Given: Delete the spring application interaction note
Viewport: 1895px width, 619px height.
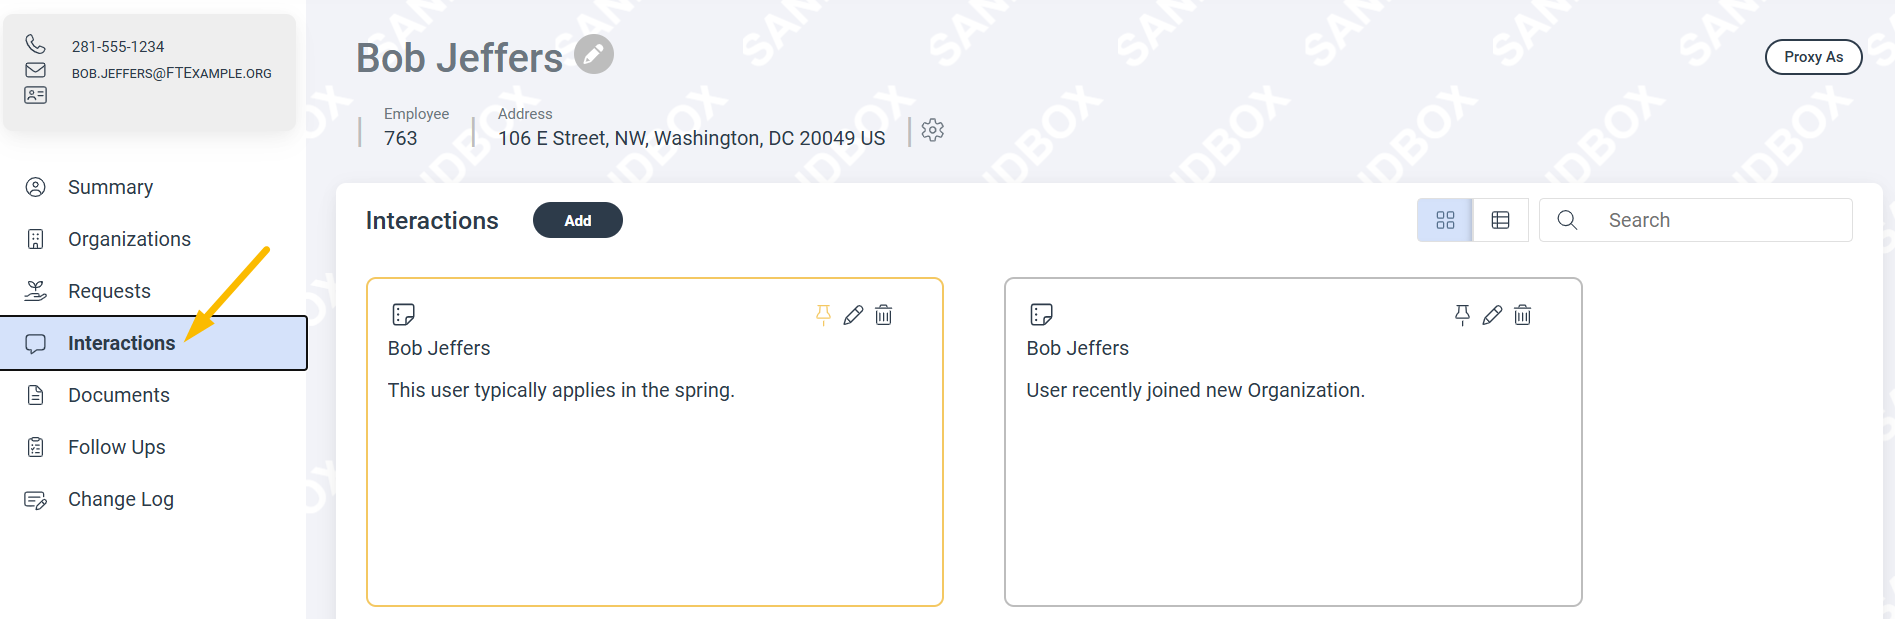Looking at the screenshot, I should [x=884, y=315].
